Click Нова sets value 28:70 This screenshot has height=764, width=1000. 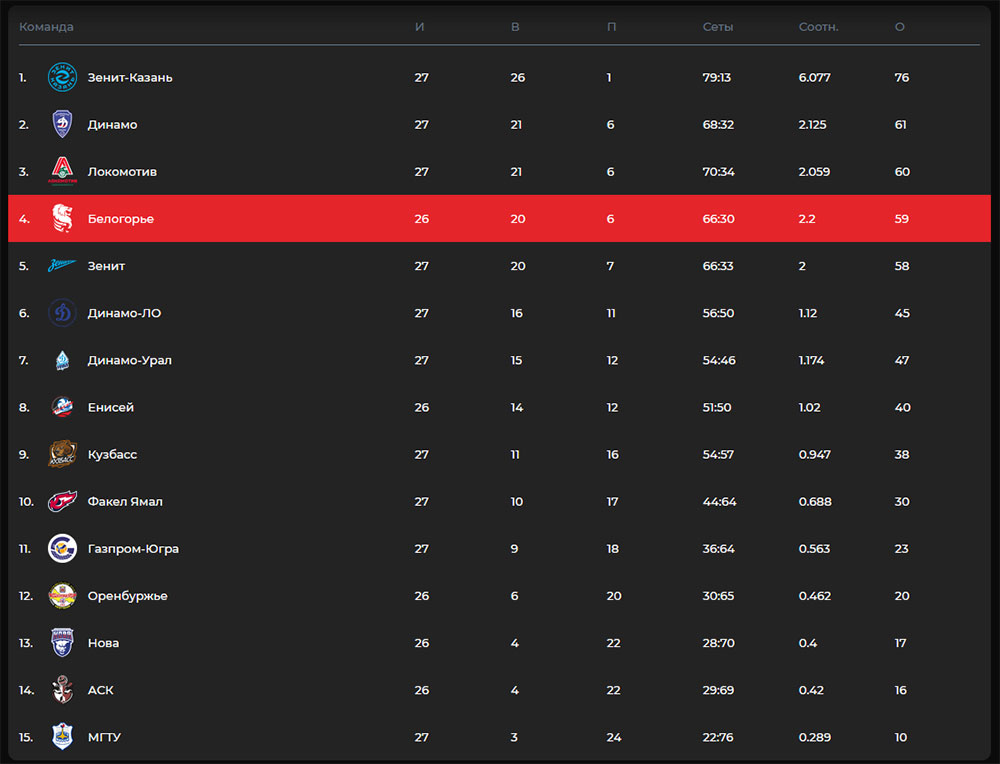pos(718,643)
